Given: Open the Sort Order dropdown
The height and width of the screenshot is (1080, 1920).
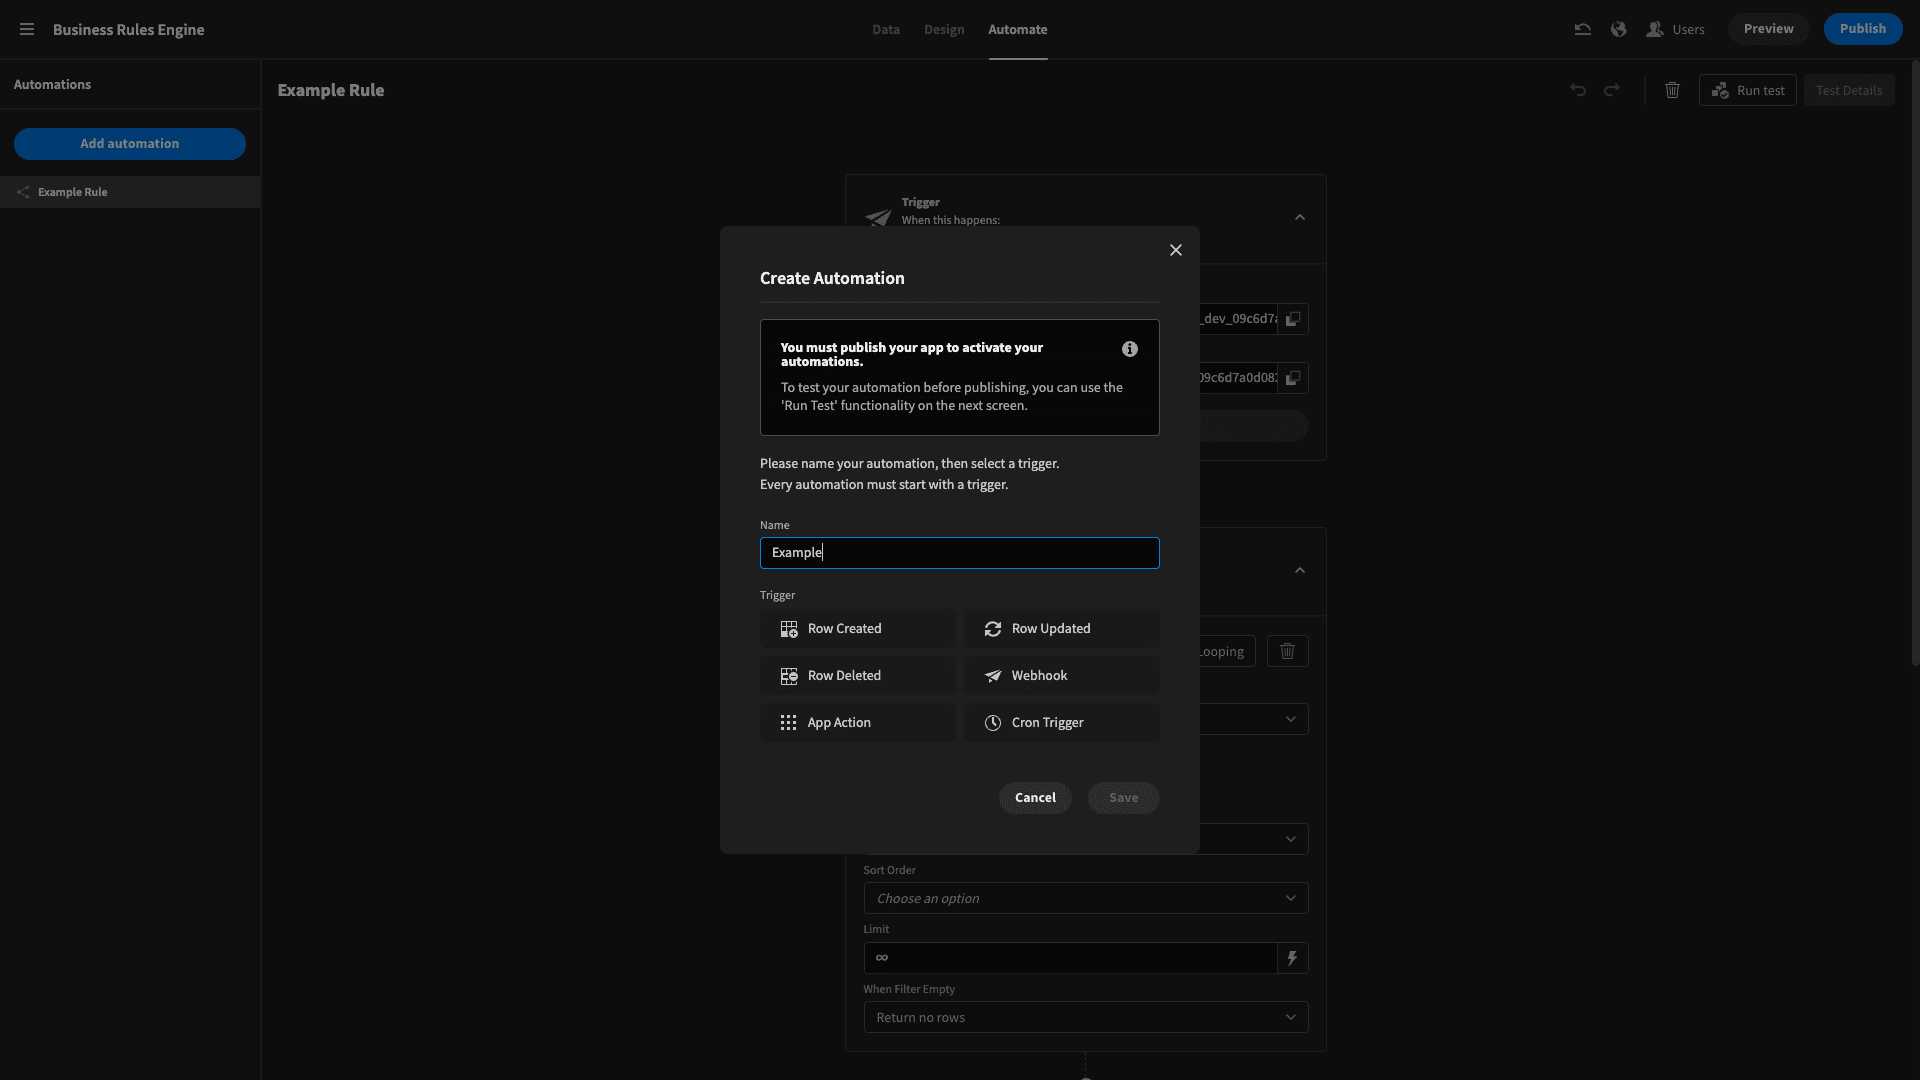Looking at the screenshot, I should point(1086,898).
